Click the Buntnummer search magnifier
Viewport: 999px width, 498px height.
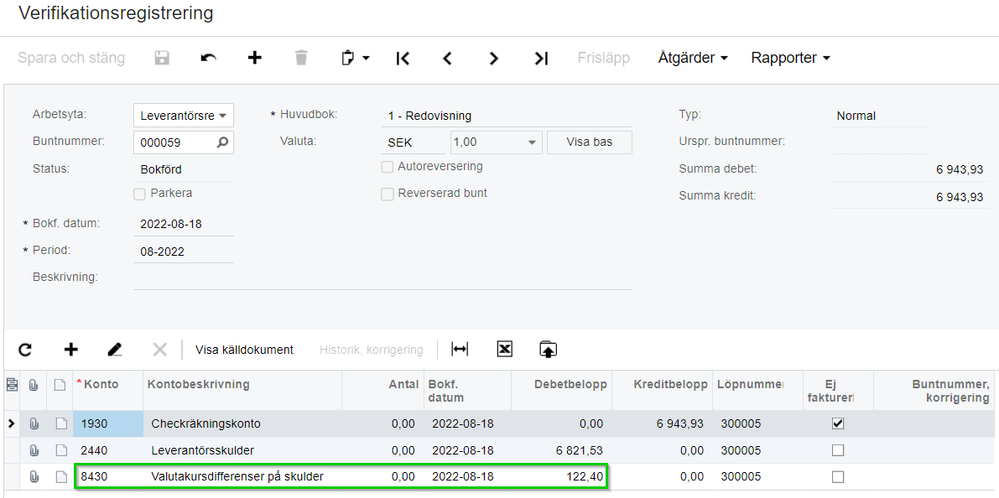(222, 143)
